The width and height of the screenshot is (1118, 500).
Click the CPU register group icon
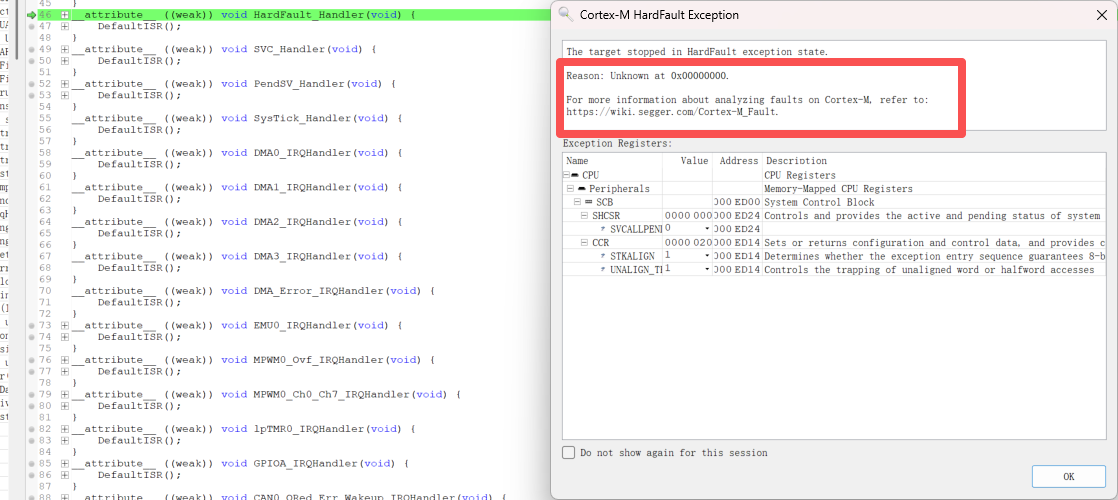(x=575, y=175)
